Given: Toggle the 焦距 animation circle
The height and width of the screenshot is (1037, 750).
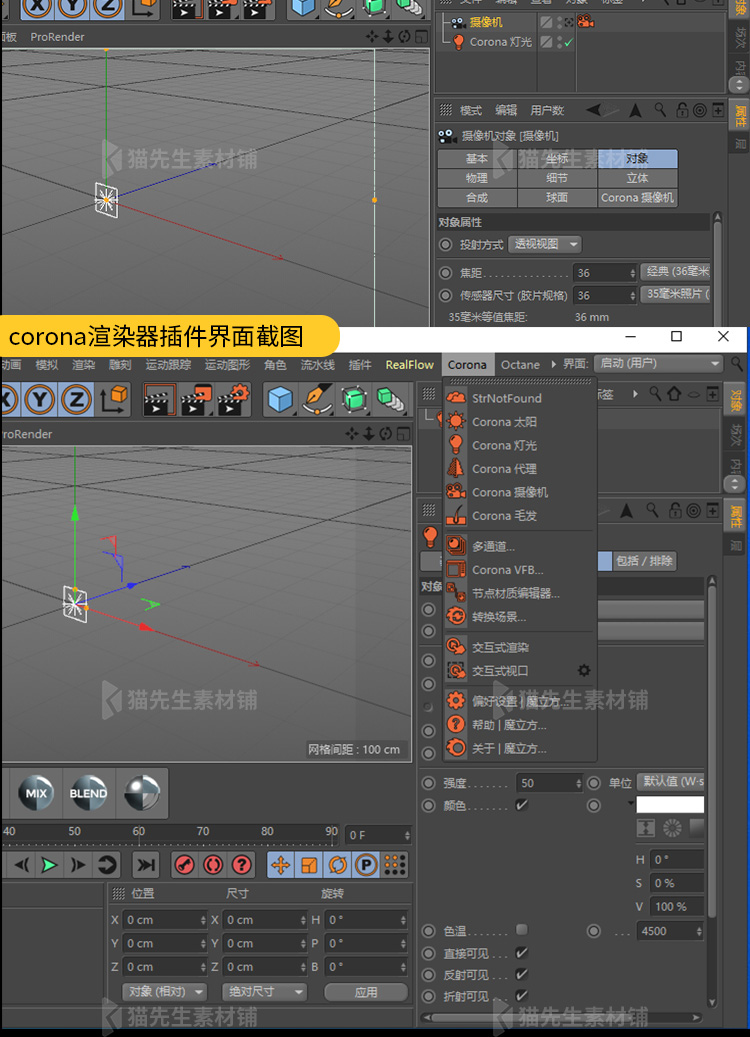Looking at the screenshot, I should point(446,273).
